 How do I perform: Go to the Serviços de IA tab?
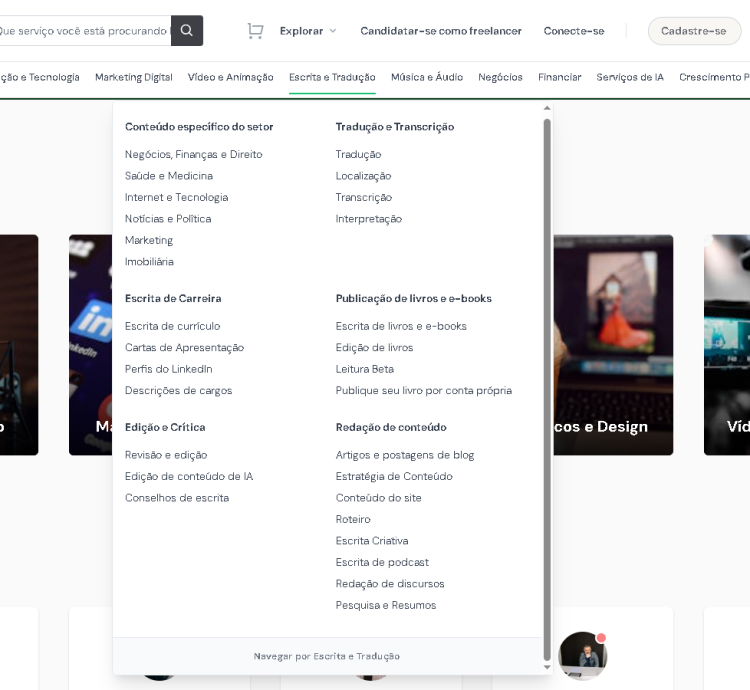point(630,77)
